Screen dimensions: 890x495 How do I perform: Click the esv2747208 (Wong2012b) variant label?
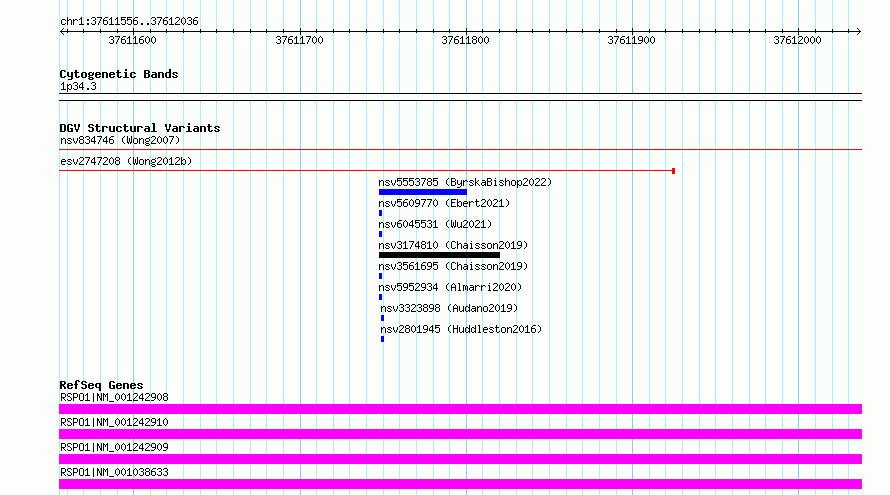126,161
